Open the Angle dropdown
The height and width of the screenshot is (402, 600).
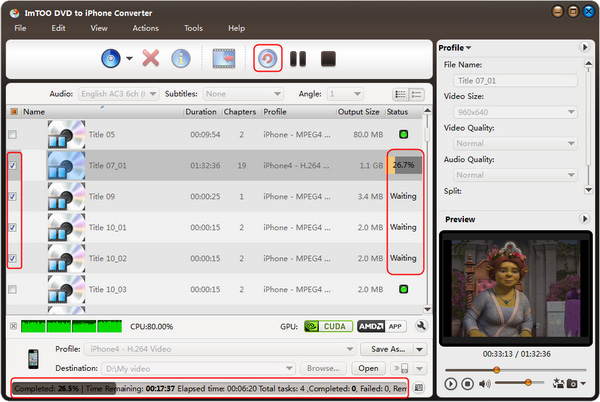pyautogui.click(x=345, y=94)
